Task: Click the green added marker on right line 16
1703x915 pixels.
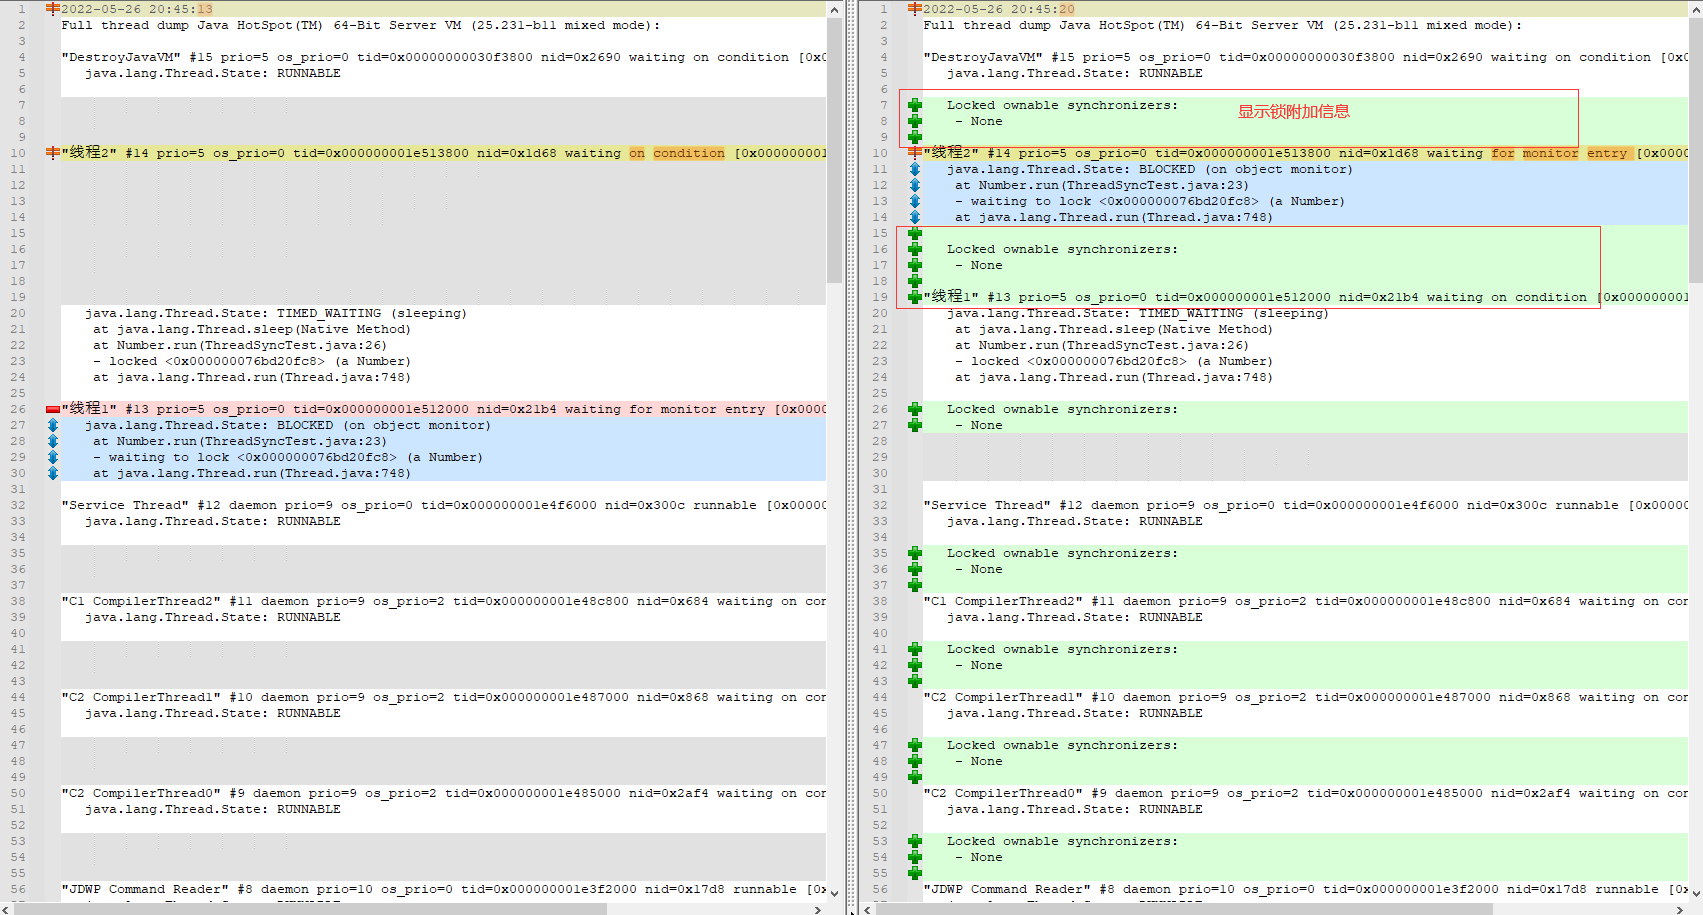Action: point(915,249)
